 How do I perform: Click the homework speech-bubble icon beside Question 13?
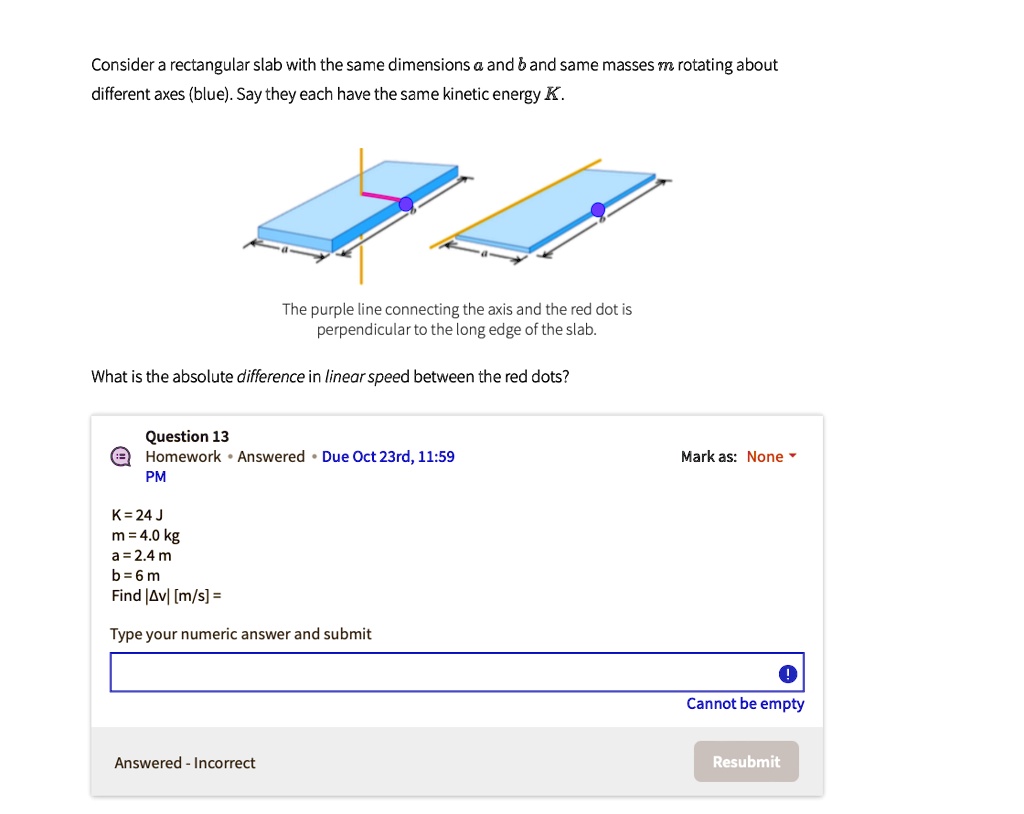tap(120, 456)
